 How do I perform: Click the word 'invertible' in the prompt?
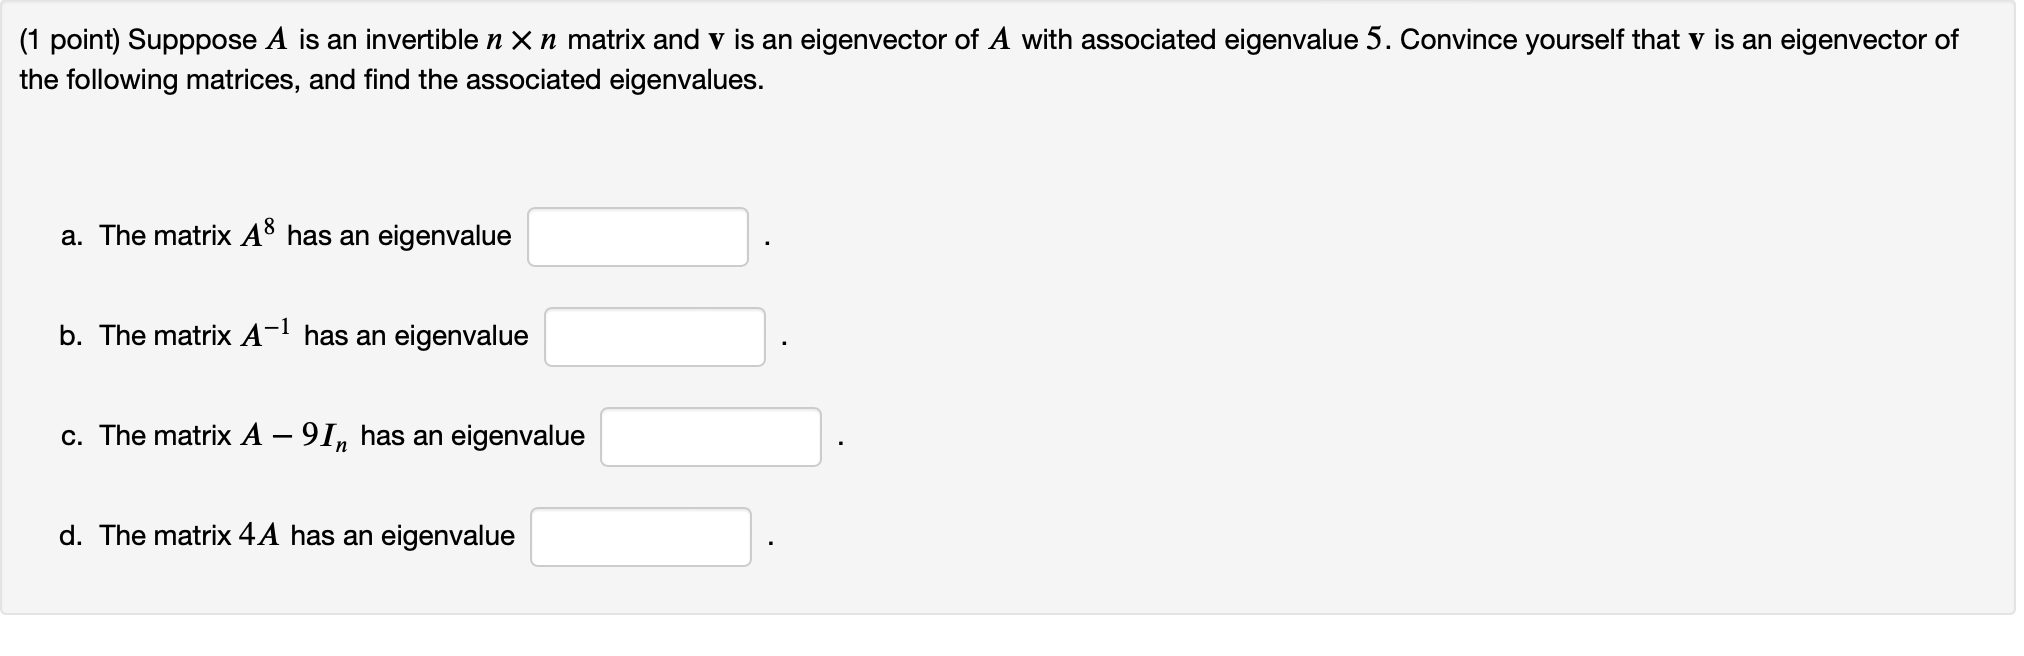point(421,40)
